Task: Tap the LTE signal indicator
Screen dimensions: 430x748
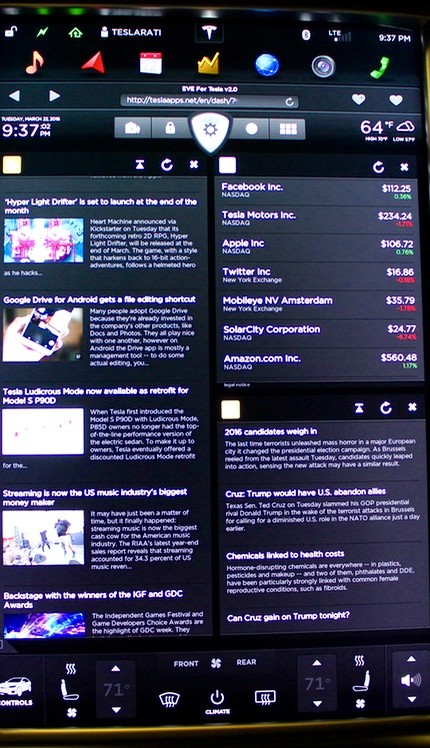Action: click(x=339, y=35)
